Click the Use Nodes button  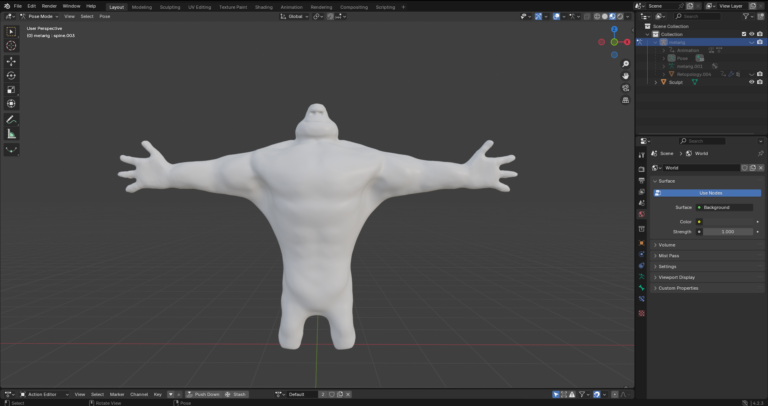tap(709, 192)
